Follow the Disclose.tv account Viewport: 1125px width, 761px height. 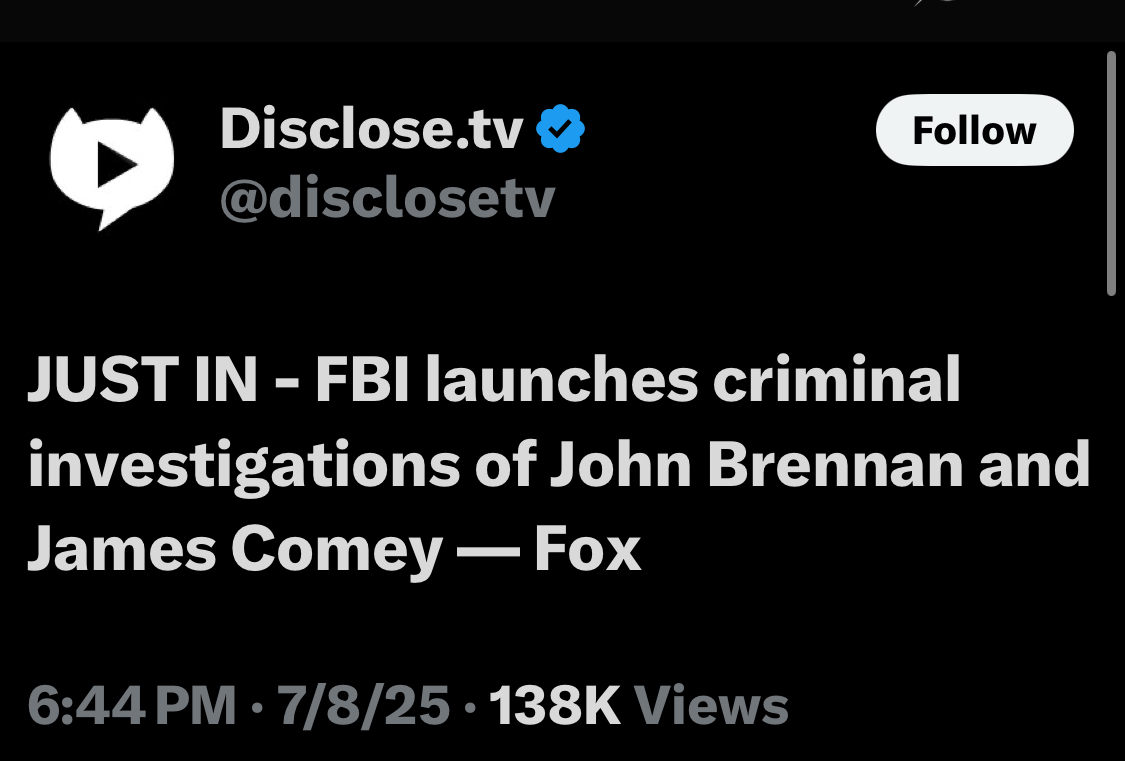tap(974, 131)
